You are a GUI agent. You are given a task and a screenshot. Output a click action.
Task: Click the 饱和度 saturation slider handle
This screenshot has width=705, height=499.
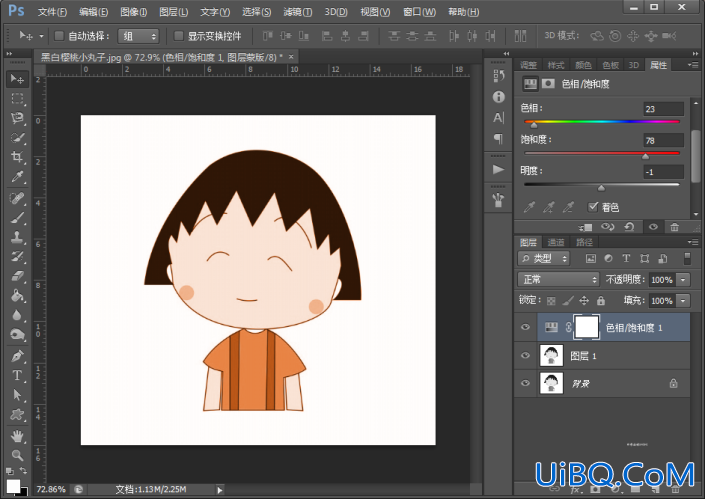click(x=645, y=157)
